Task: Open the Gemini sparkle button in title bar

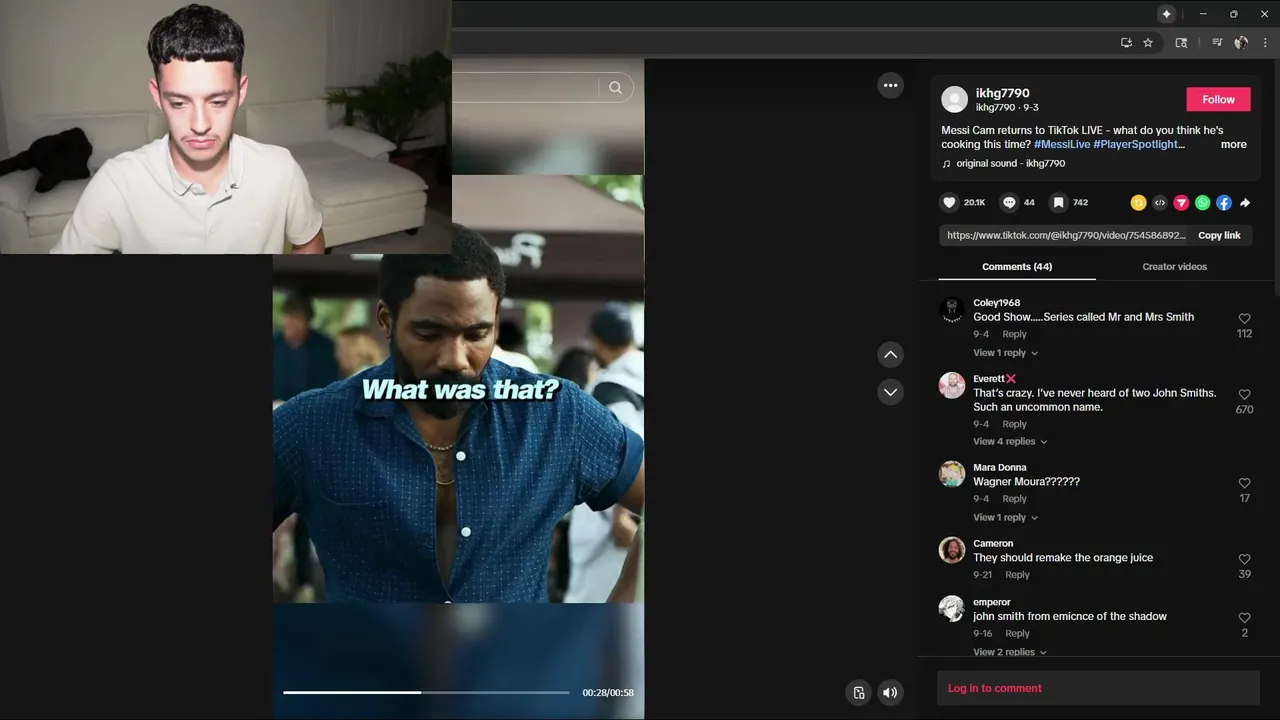Action: click(1166, 14)
